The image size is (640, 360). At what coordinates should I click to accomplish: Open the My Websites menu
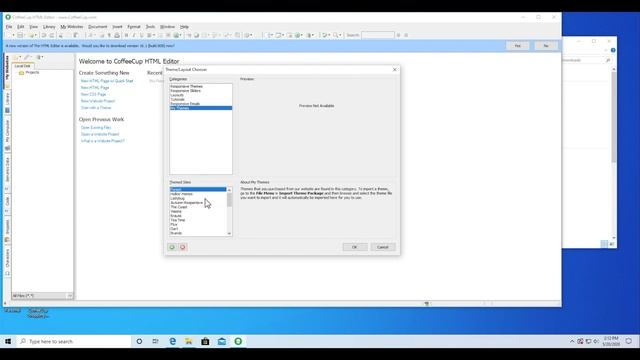[72, 27]
